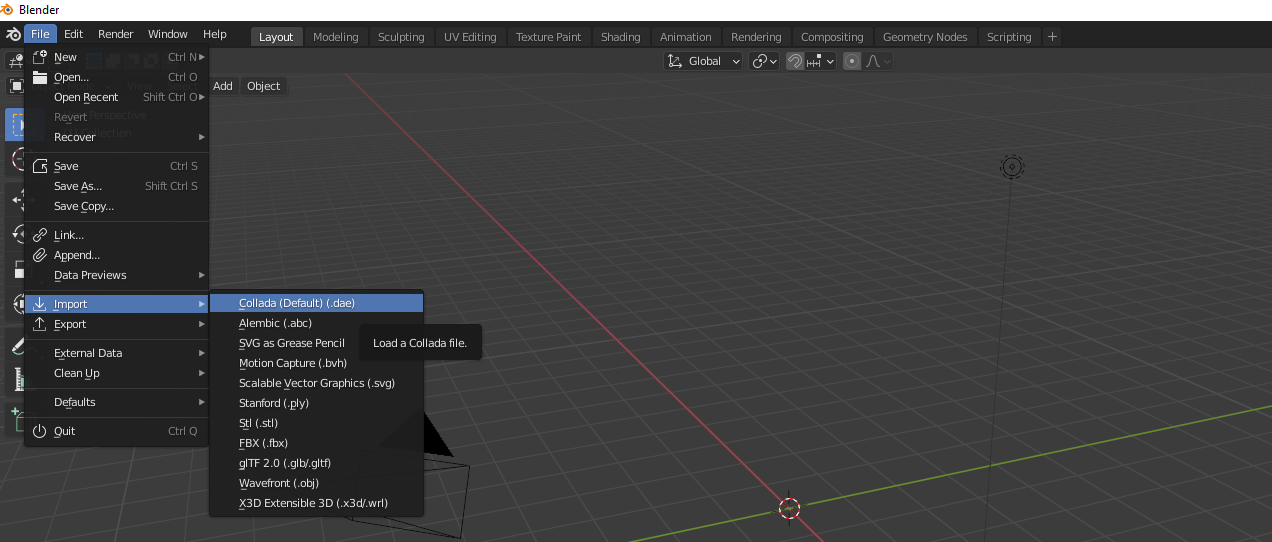Expand the Clean Up submenu

point(116,373)
